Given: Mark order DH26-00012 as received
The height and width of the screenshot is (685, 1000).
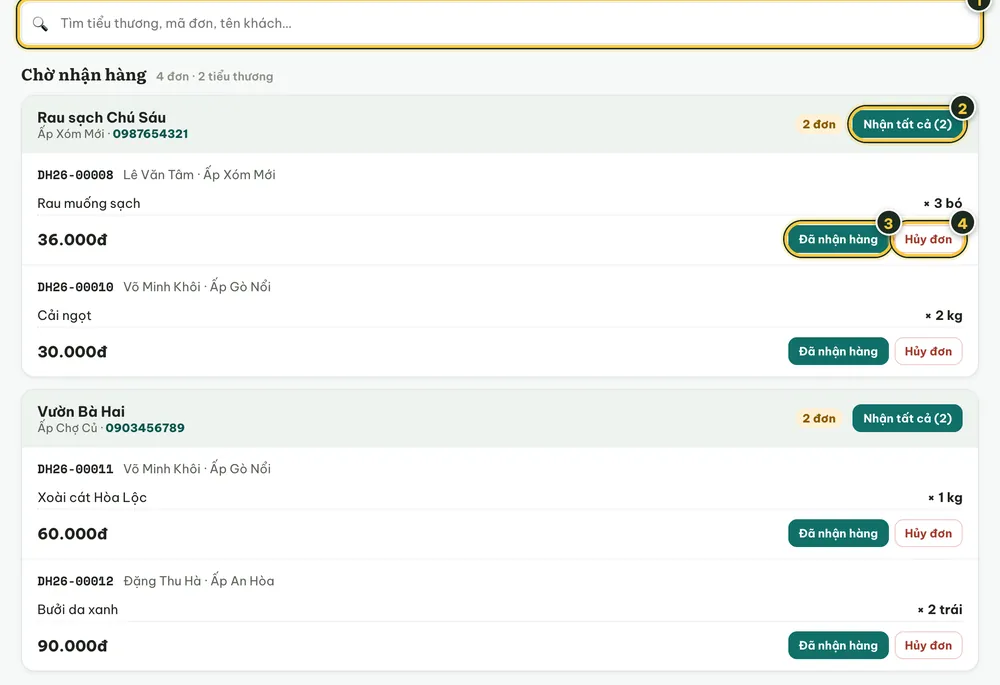Looking at the screenshot, I should tap(838, 645).
